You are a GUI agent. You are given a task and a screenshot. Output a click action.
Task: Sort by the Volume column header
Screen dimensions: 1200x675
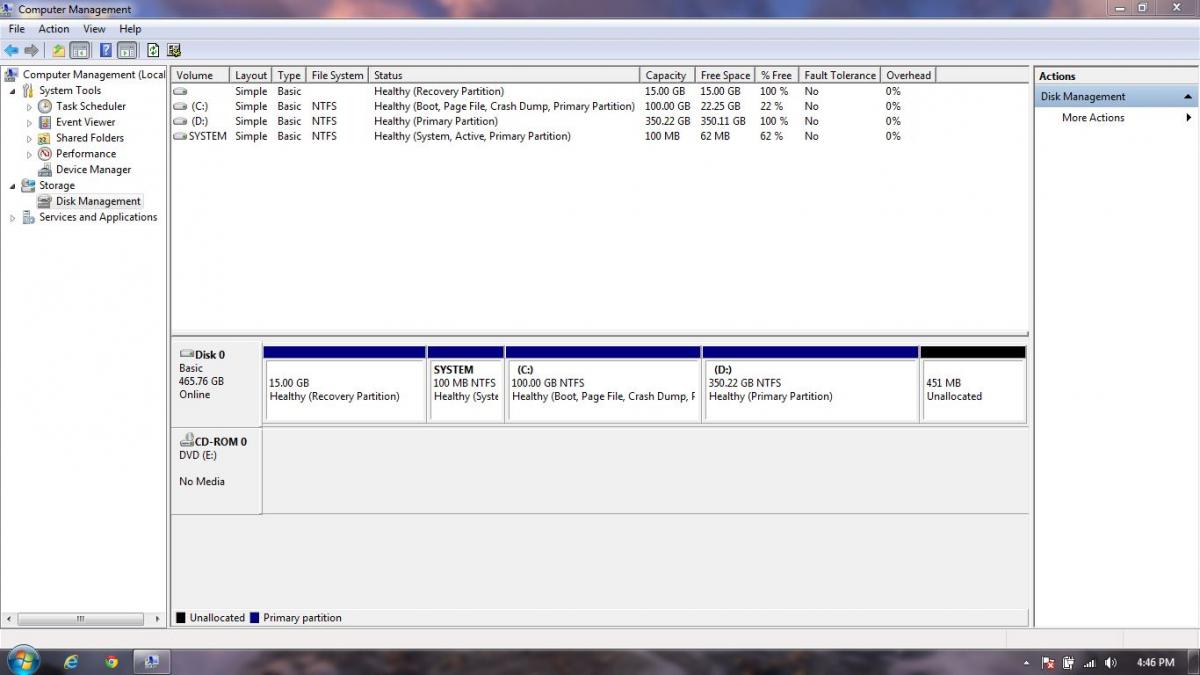pos(201,75)
